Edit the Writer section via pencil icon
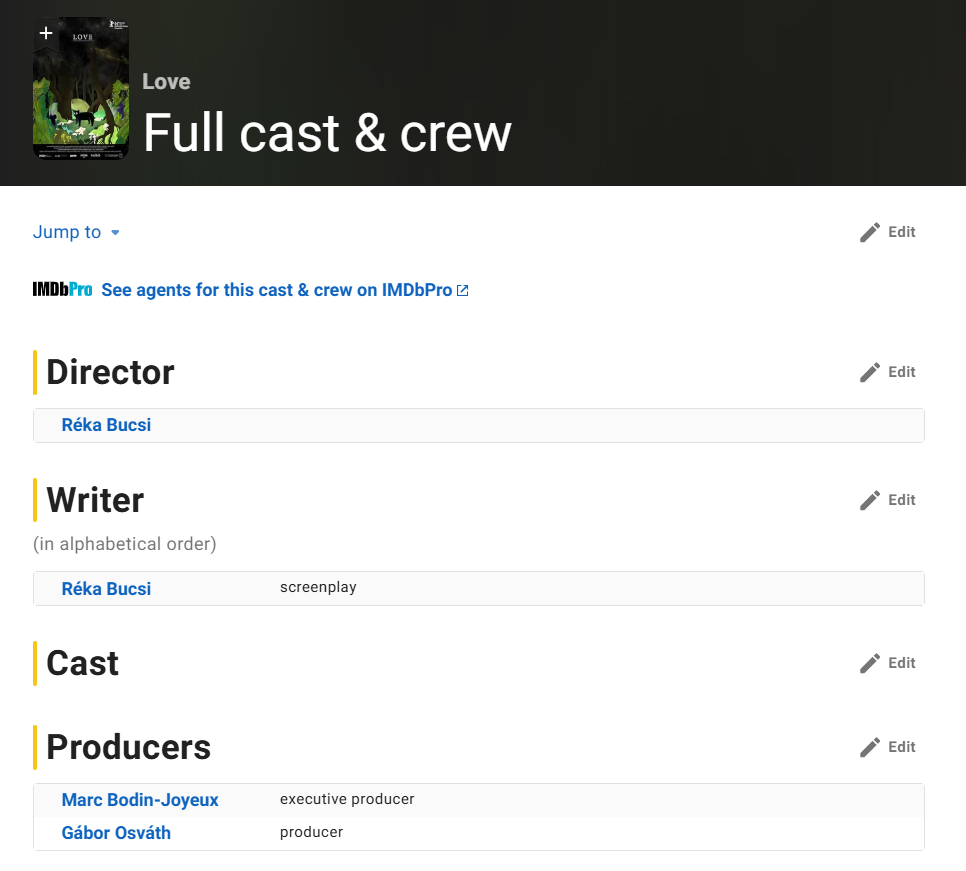The width and height of the screenshot is (966, 871). [x=887, y=500]
